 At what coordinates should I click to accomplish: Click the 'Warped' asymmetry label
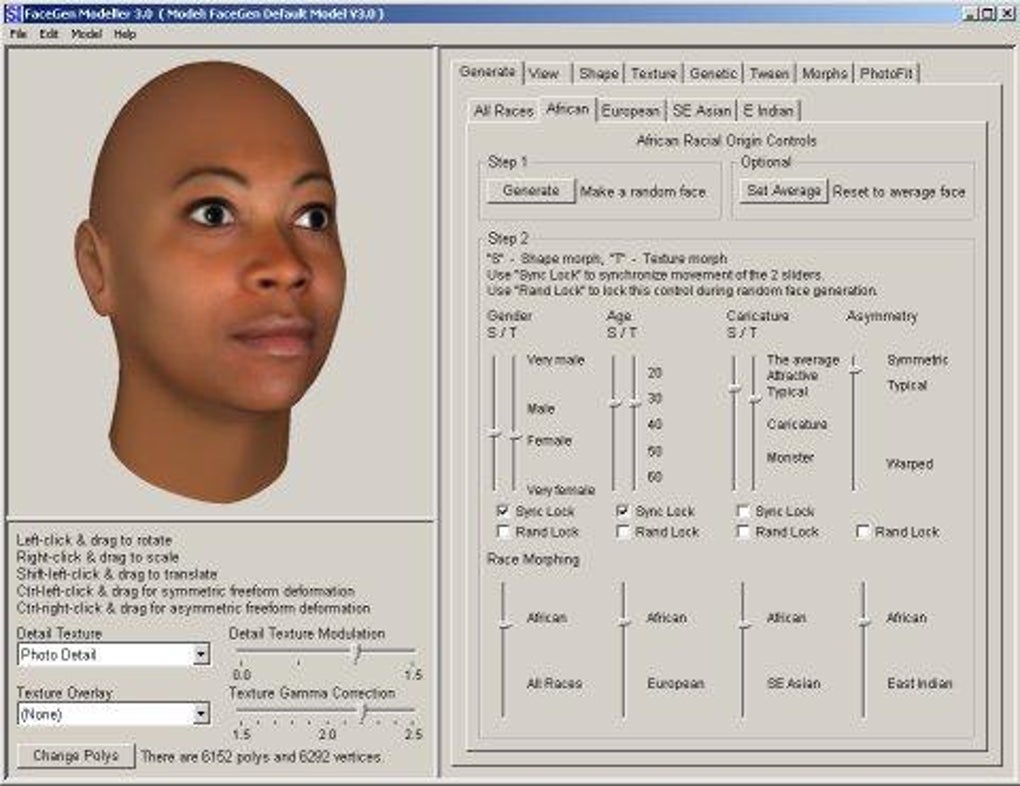(909, 464)
